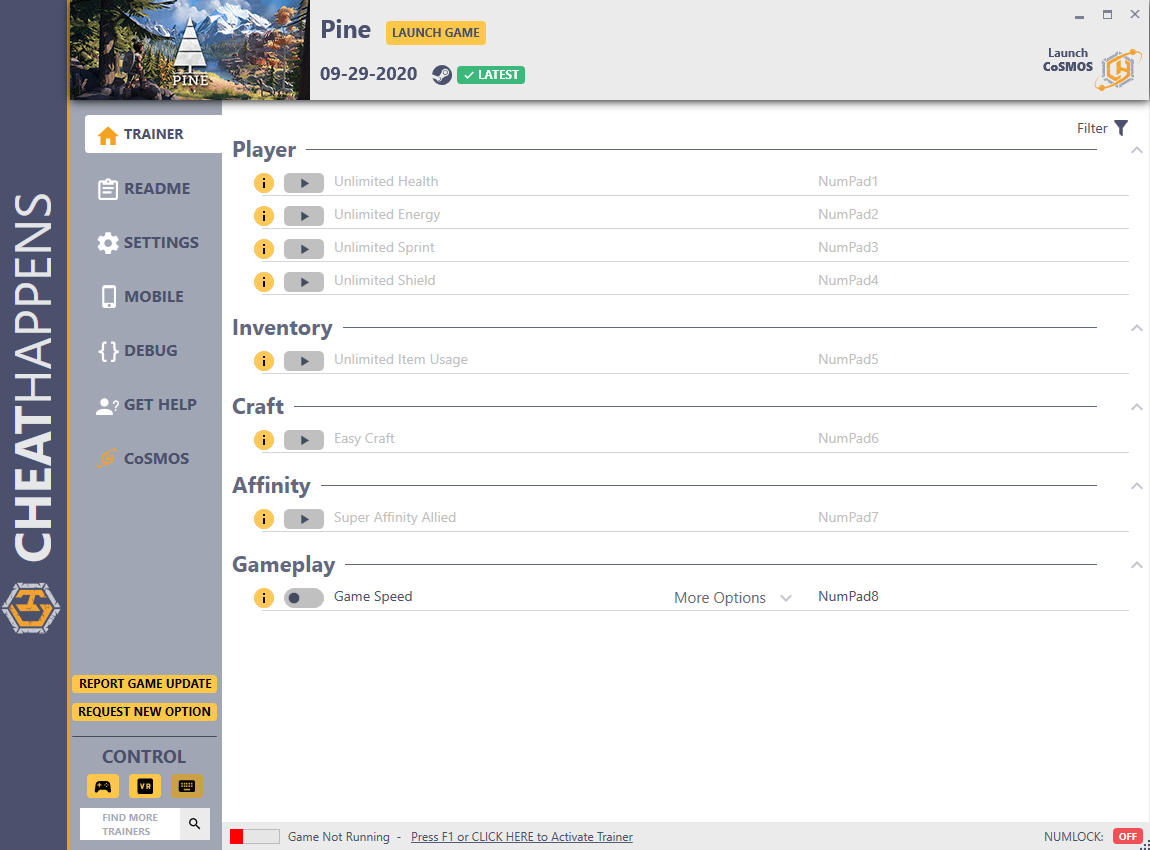This screenshot has width=1150, height=850.
Task: Open info for Unlimited Shield
Action: [264, 282]
